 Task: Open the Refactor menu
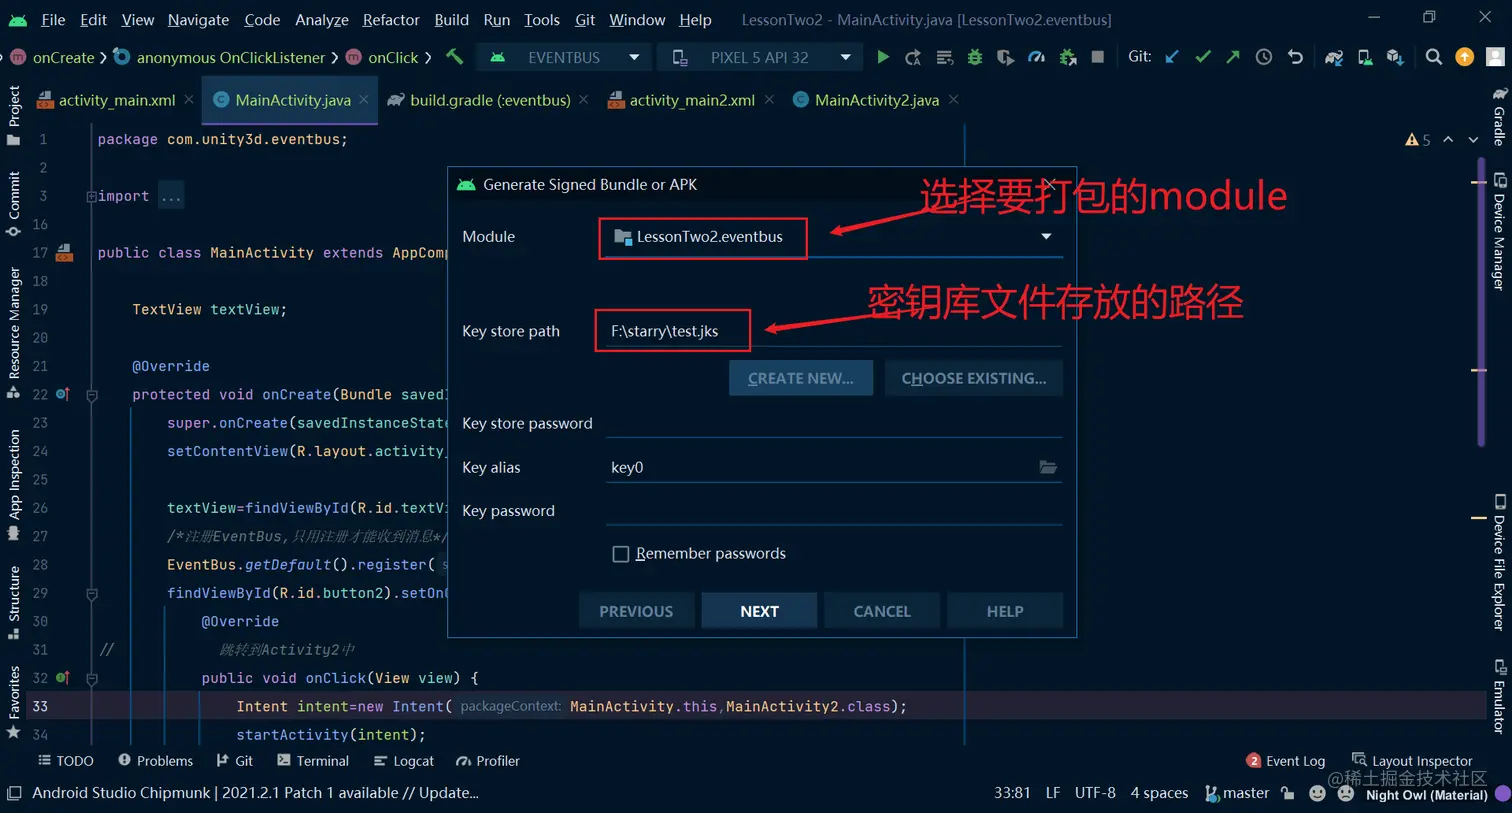tap(391, 19)
